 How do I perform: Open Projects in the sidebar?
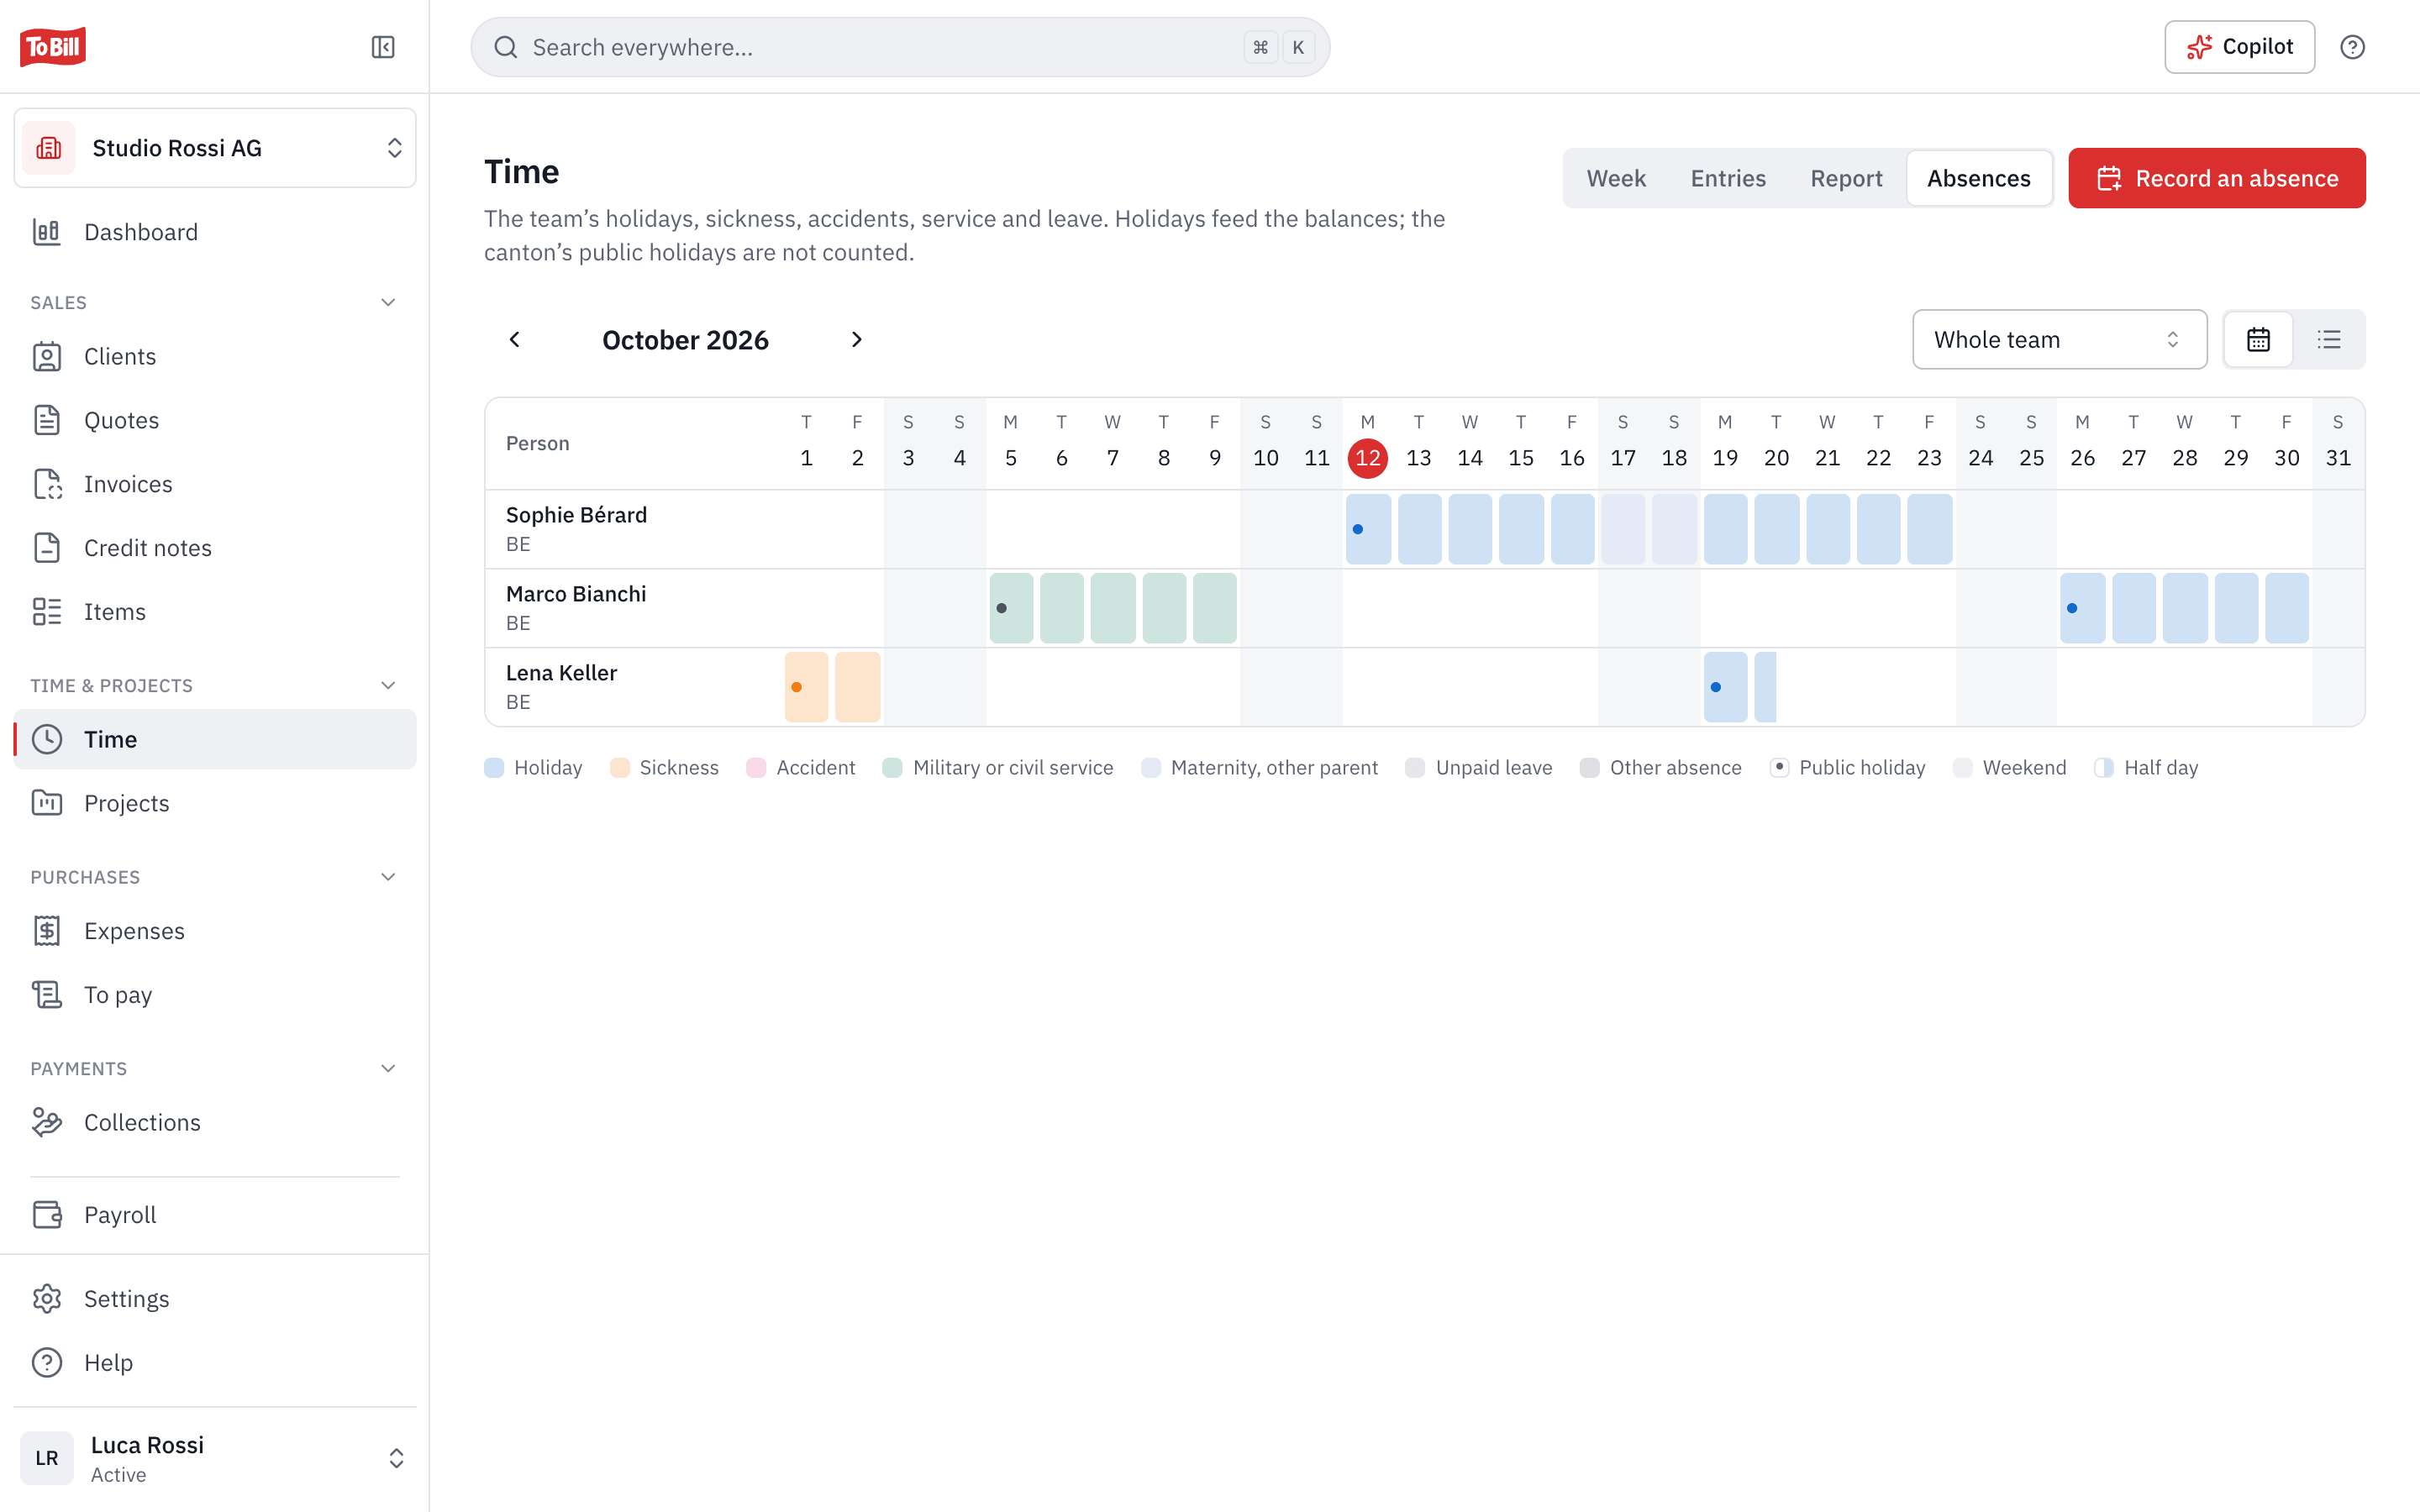click(x=215, y=803)
